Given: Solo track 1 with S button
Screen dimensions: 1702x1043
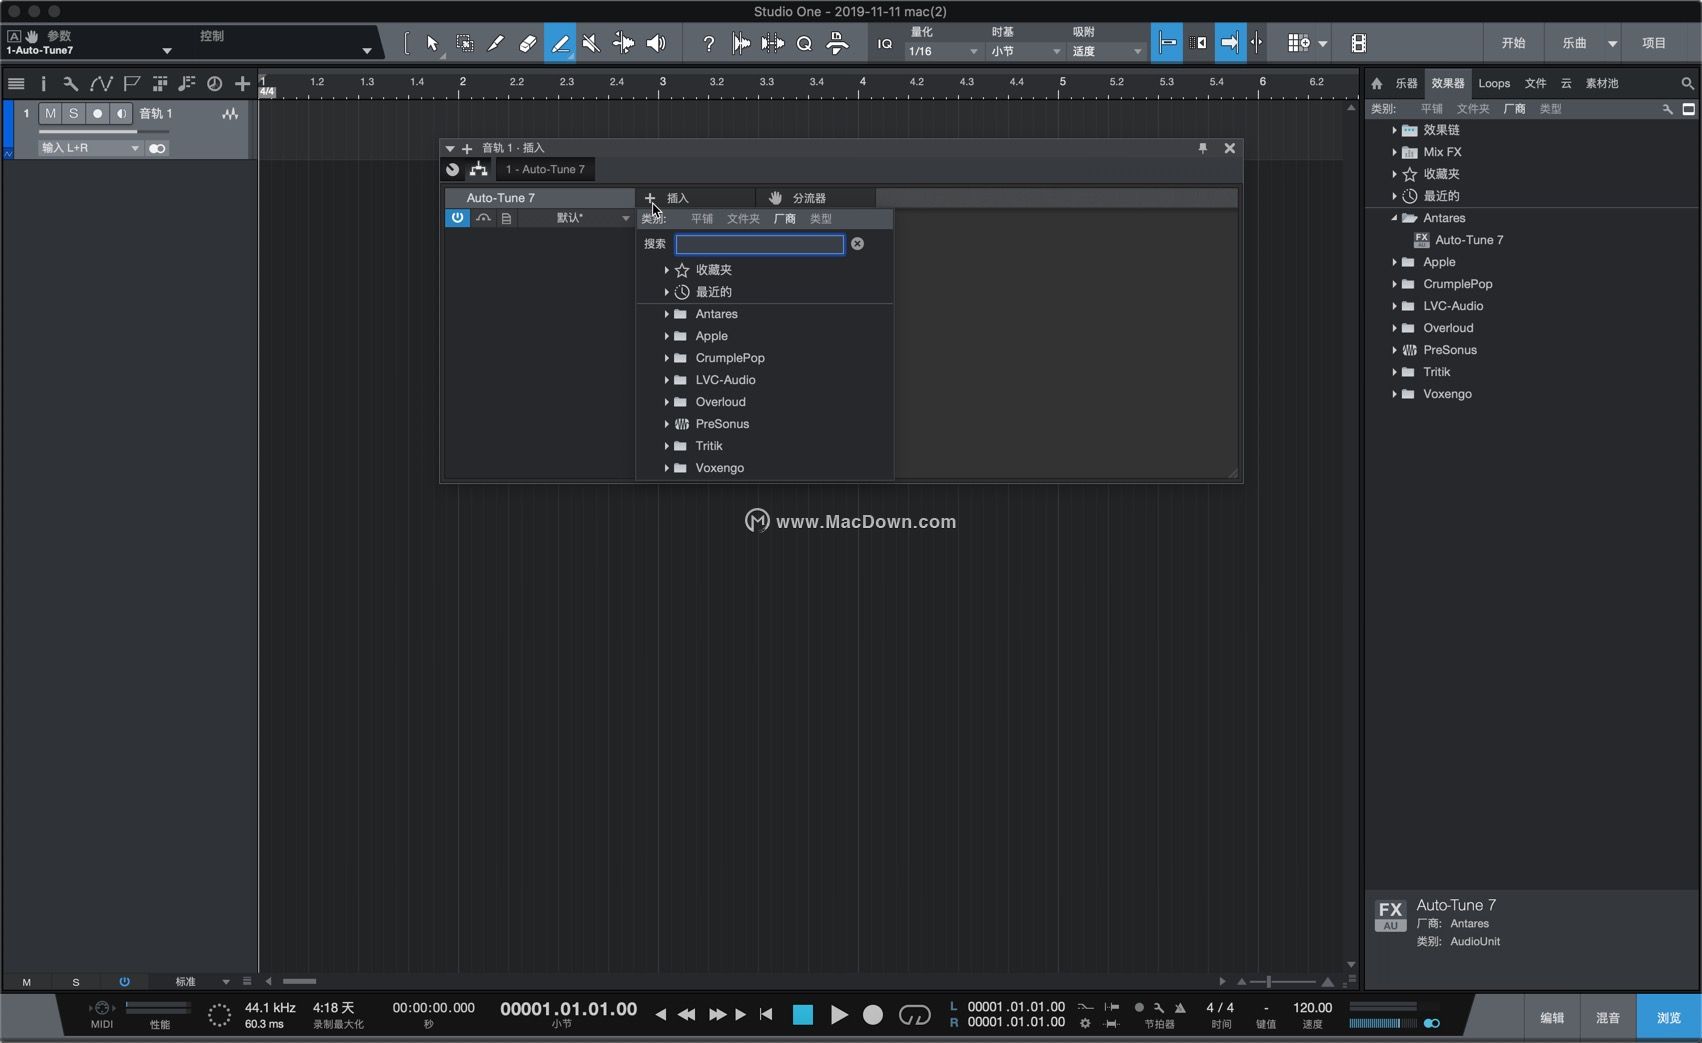Looking at the screenshot, I should tap(73, 114).
